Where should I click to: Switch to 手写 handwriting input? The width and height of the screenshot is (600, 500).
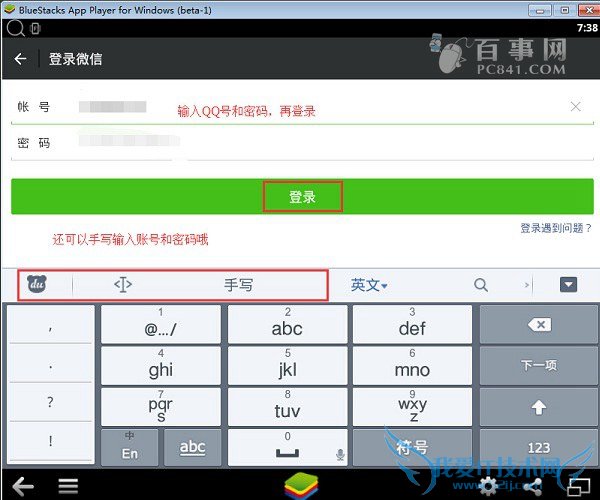point(238,285)
